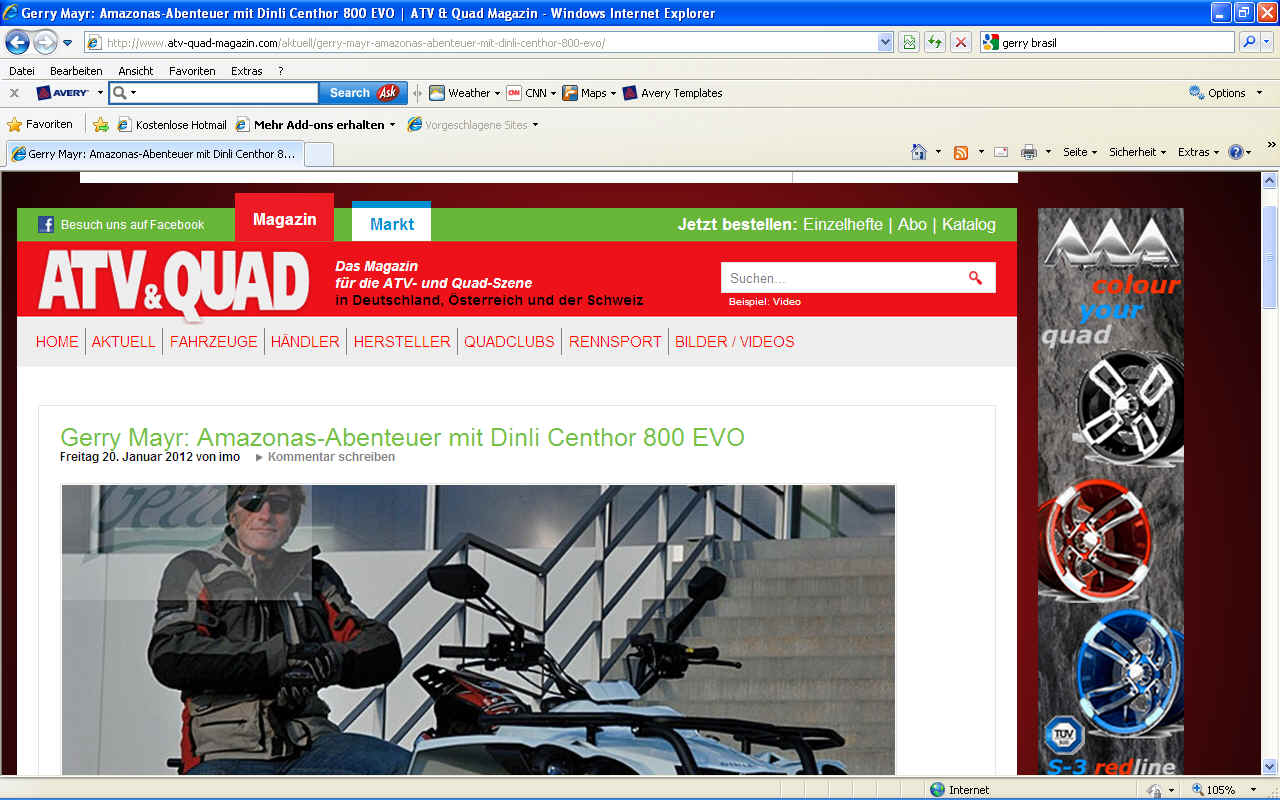Click the ATV & QUAD logo
This screenshot has width=1280, height=800.
click(x=174, y=283)
